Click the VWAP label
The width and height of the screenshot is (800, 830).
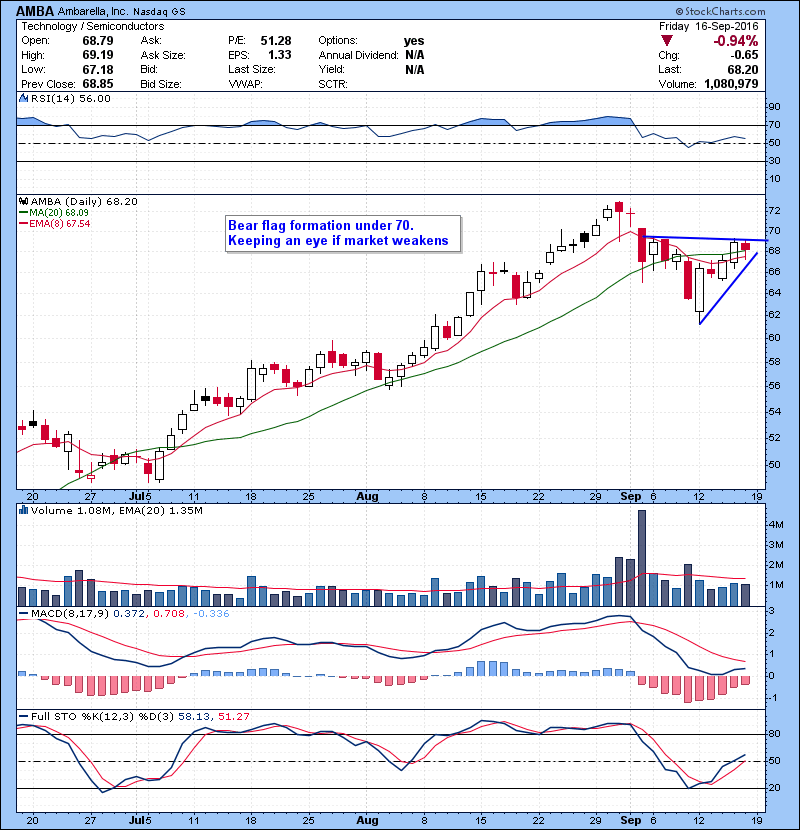245,84
